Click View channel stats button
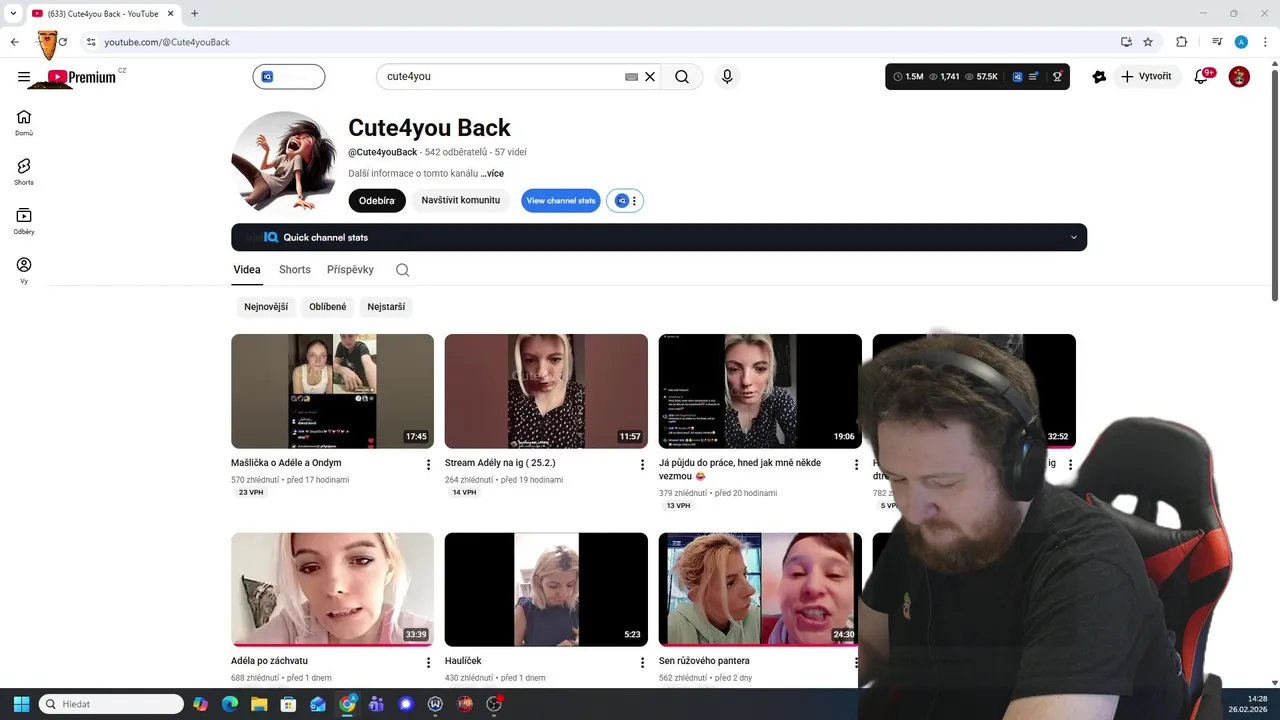 click(x=561, y=201)
